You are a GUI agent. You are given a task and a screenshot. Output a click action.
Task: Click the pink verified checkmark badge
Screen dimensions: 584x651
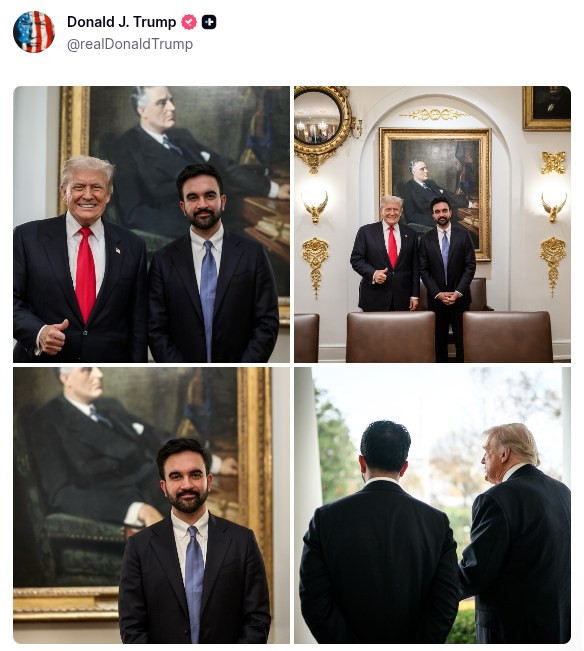[x=189, y=22]
